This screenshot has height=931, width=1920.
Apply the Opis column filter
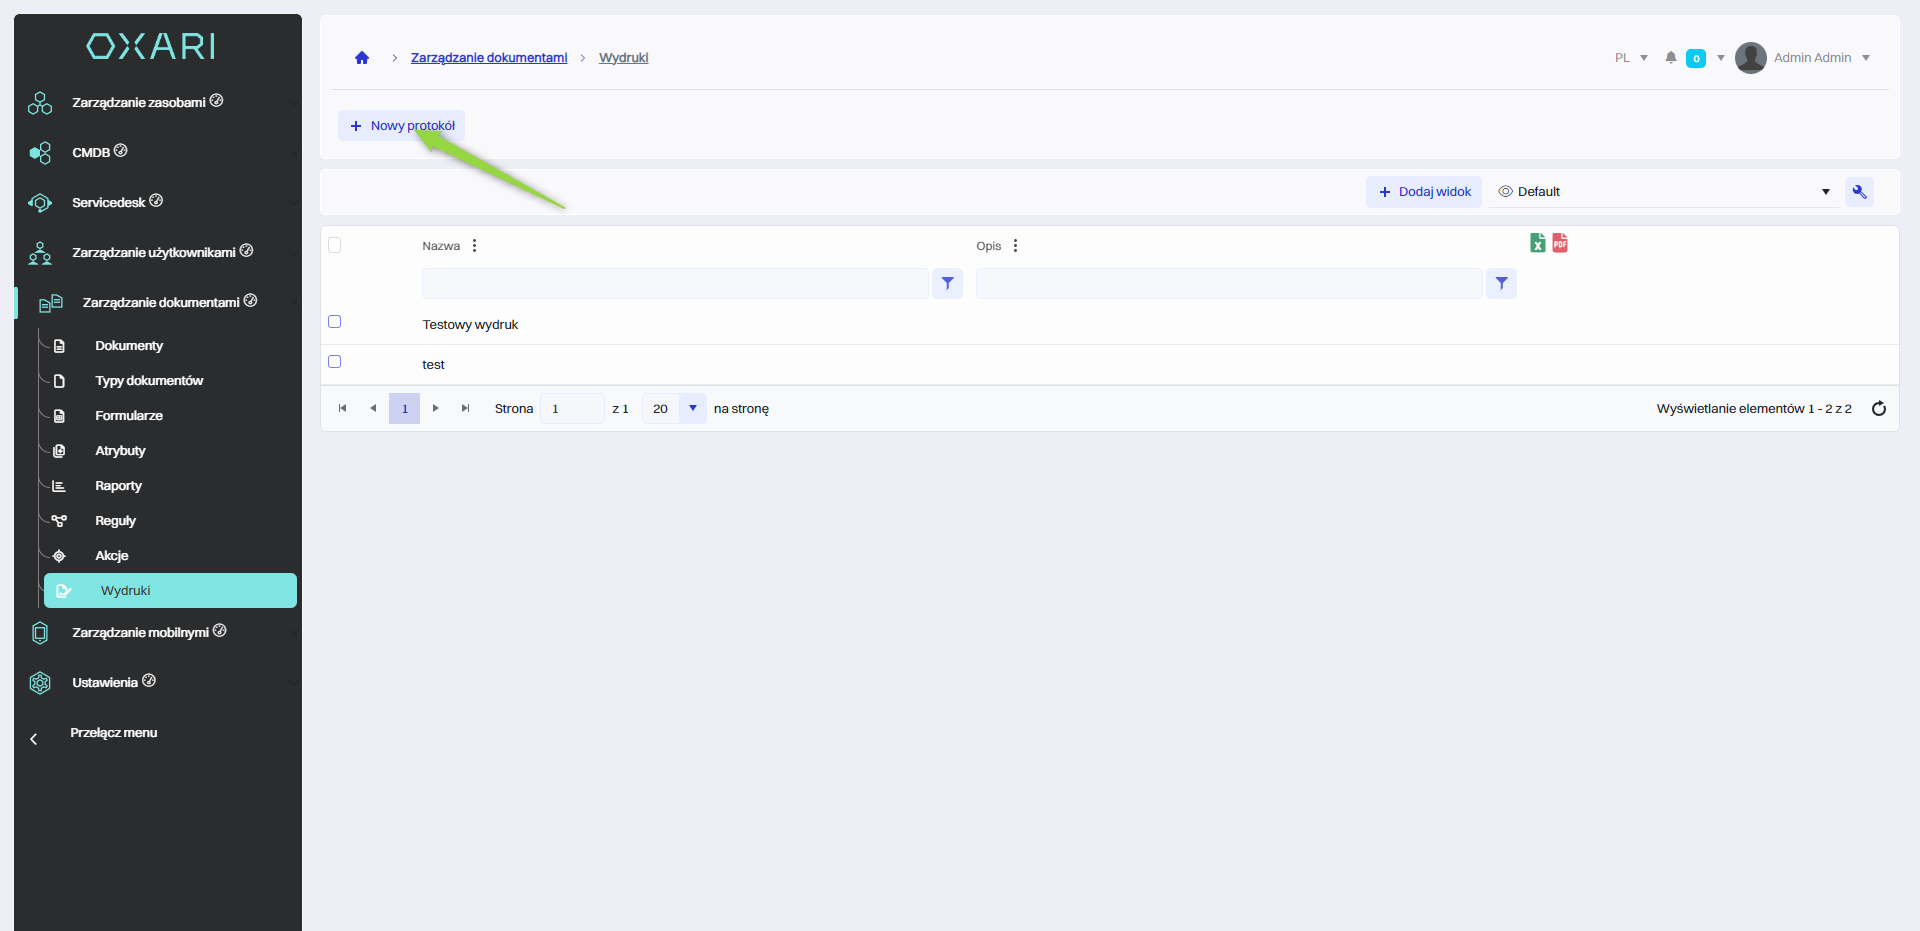pos(1501,284)
